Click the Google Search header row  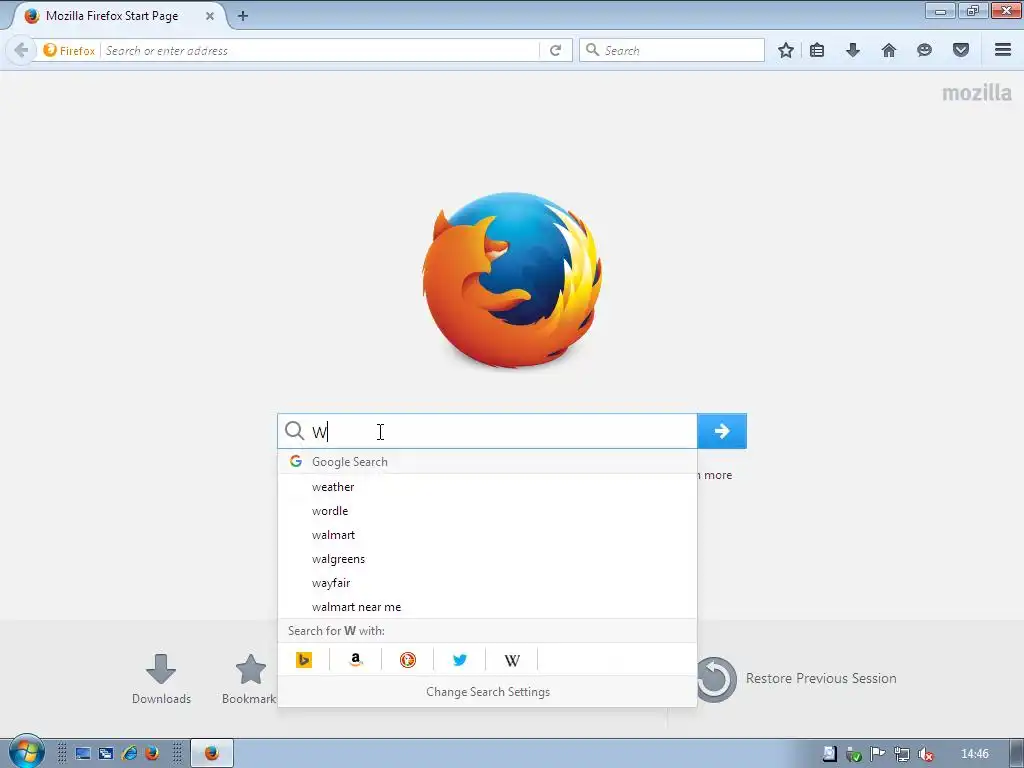(487, 462)
